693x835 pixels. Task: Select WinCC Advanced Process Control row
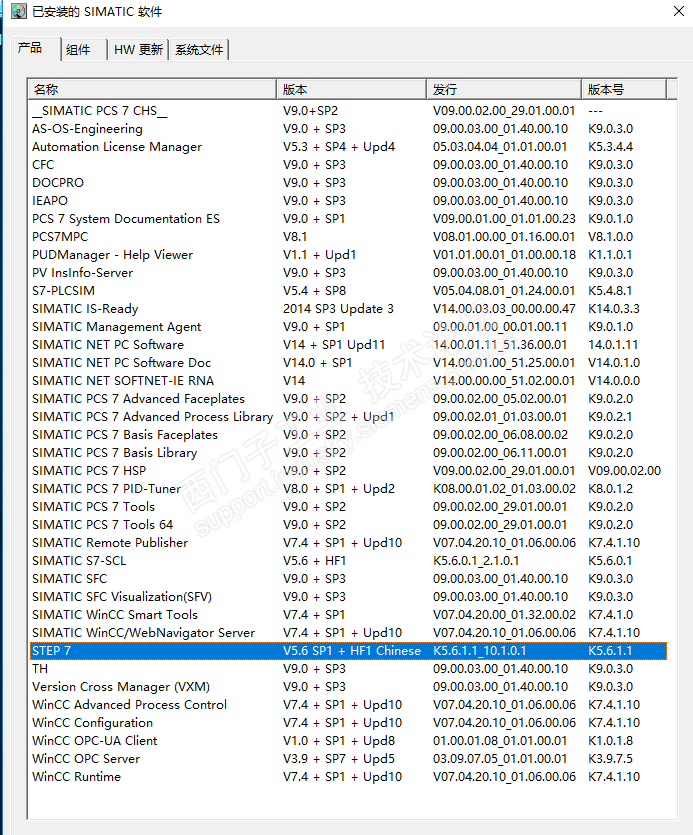pos(348,705)
